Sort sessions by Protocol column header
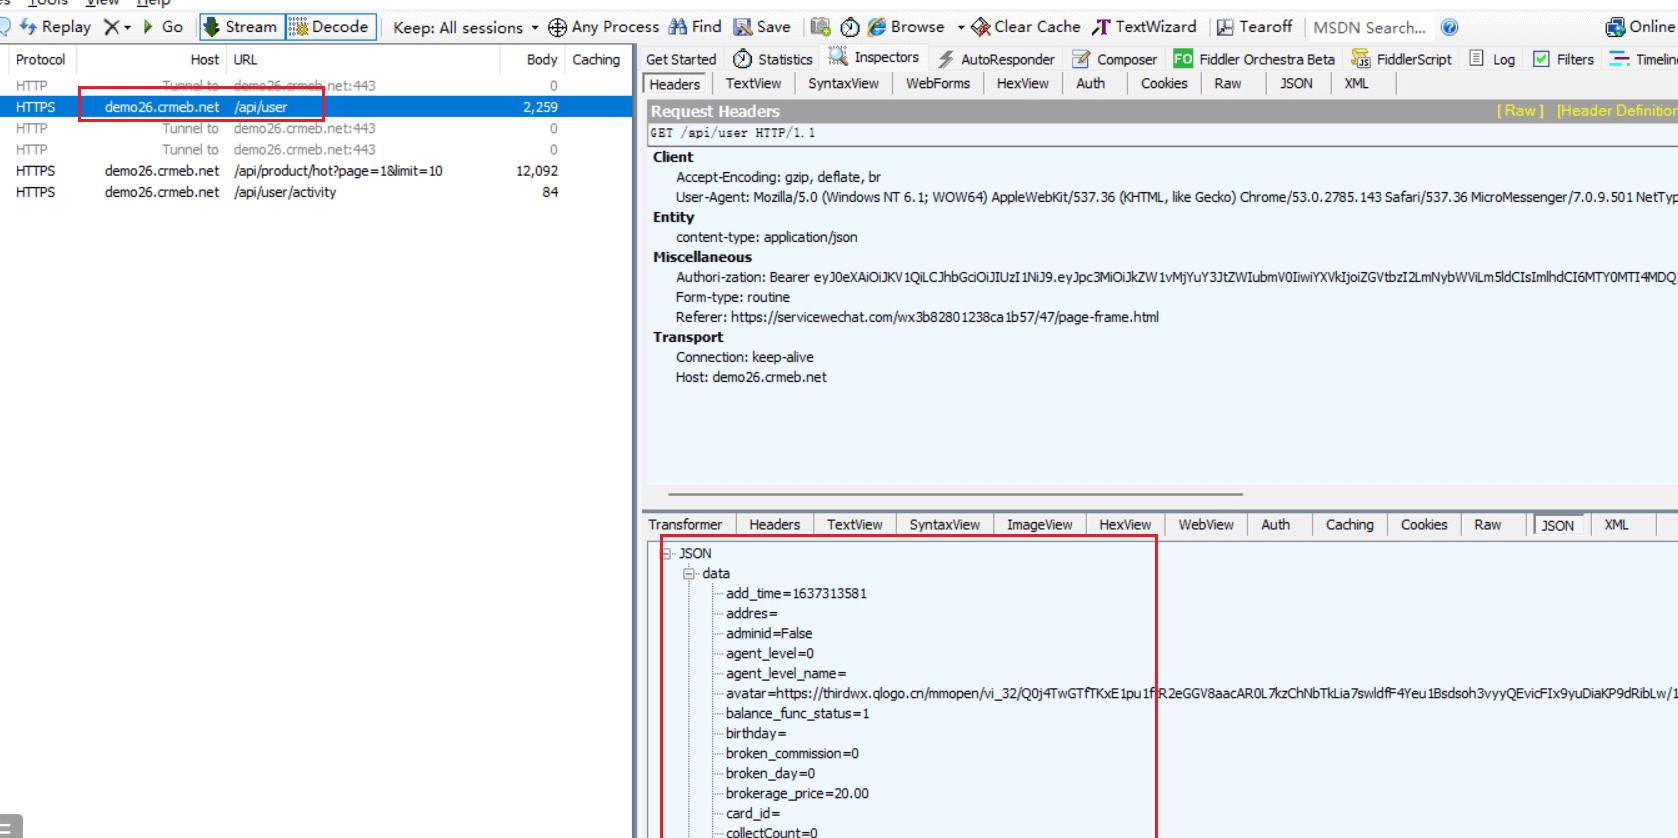Viewport: 1678px width, 838px height. [40, 60]
